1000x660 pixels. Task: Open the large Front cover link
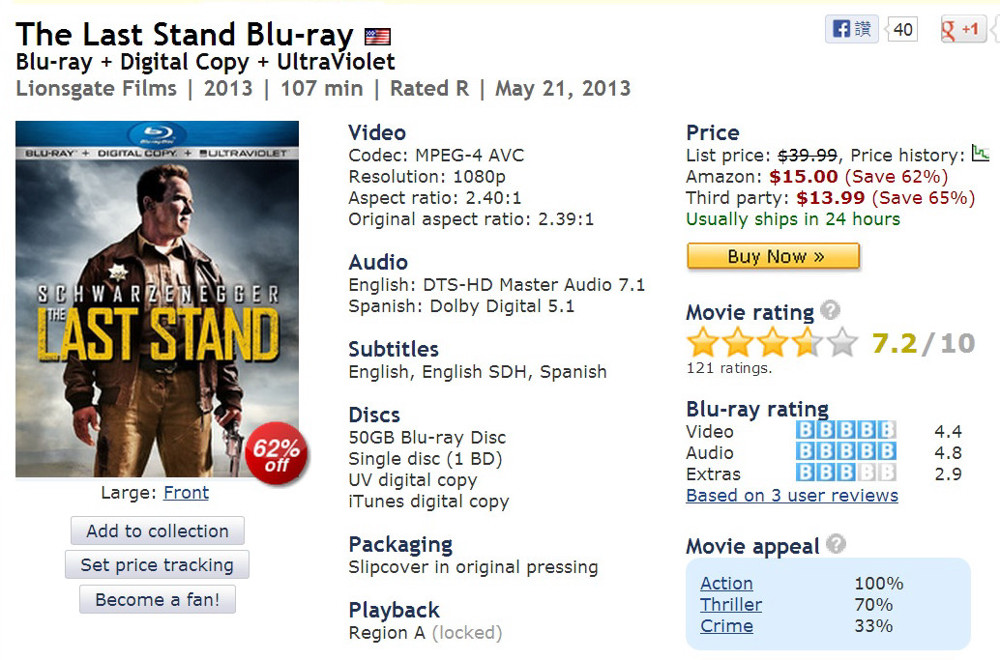pyautogui.click(x=186, y=493)
